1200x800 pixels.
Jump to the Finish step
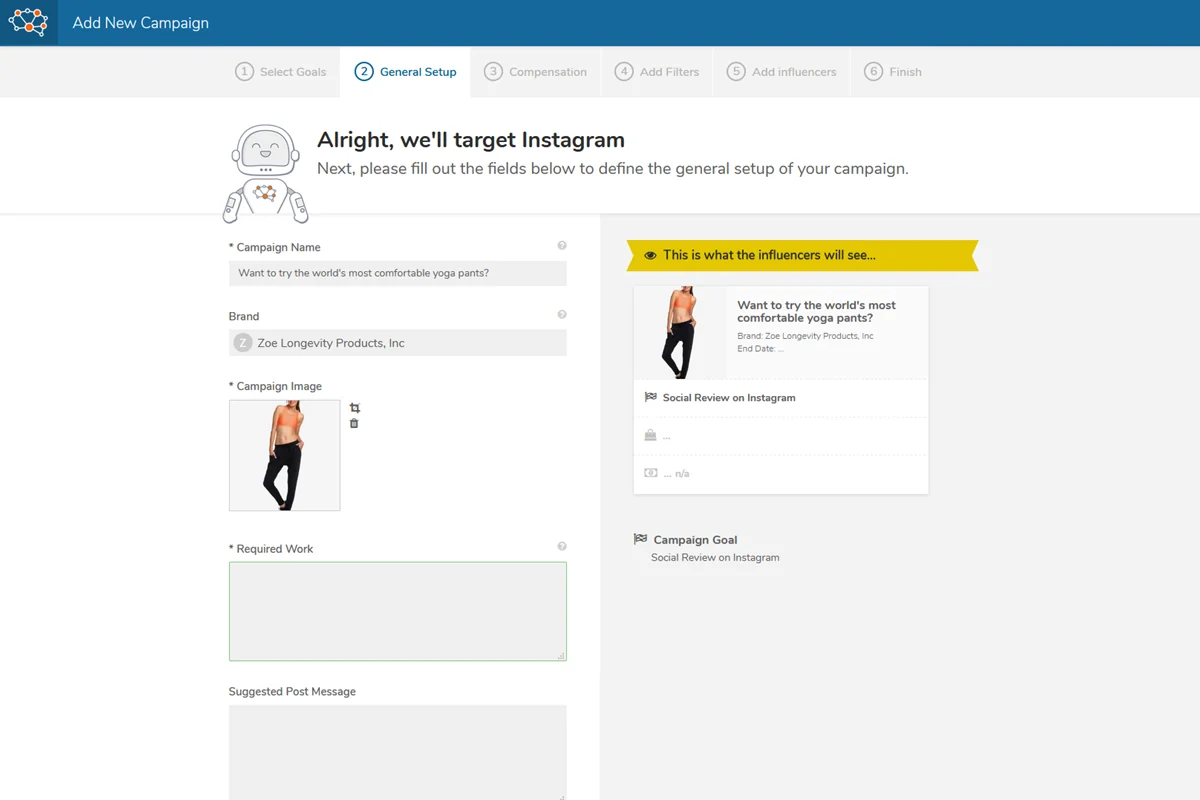pos(893,72)
